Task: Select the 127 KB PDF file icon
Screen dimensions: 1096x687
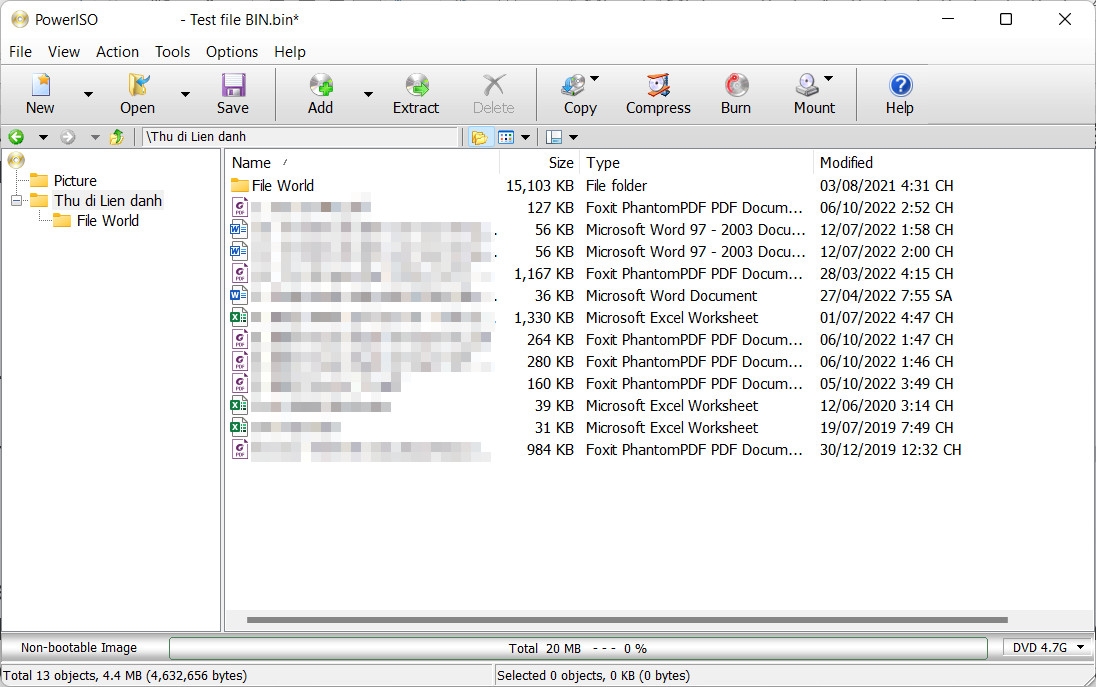Action: coord(240,208)
